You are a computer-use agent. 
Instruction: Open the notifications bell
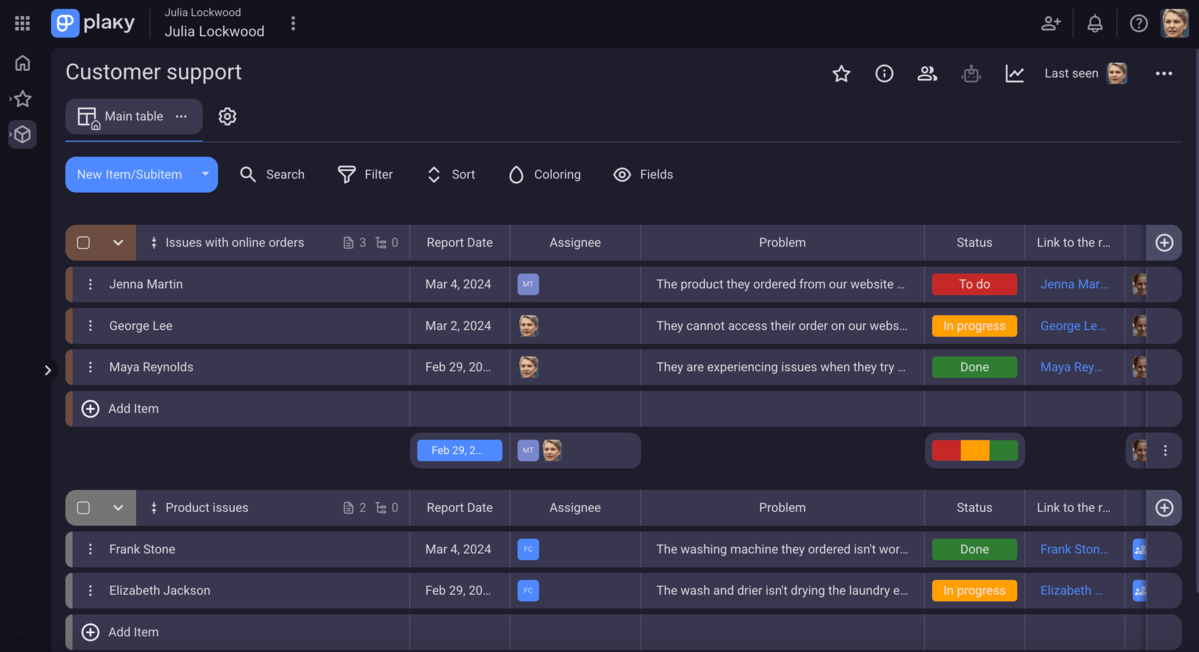point(1094,22)
